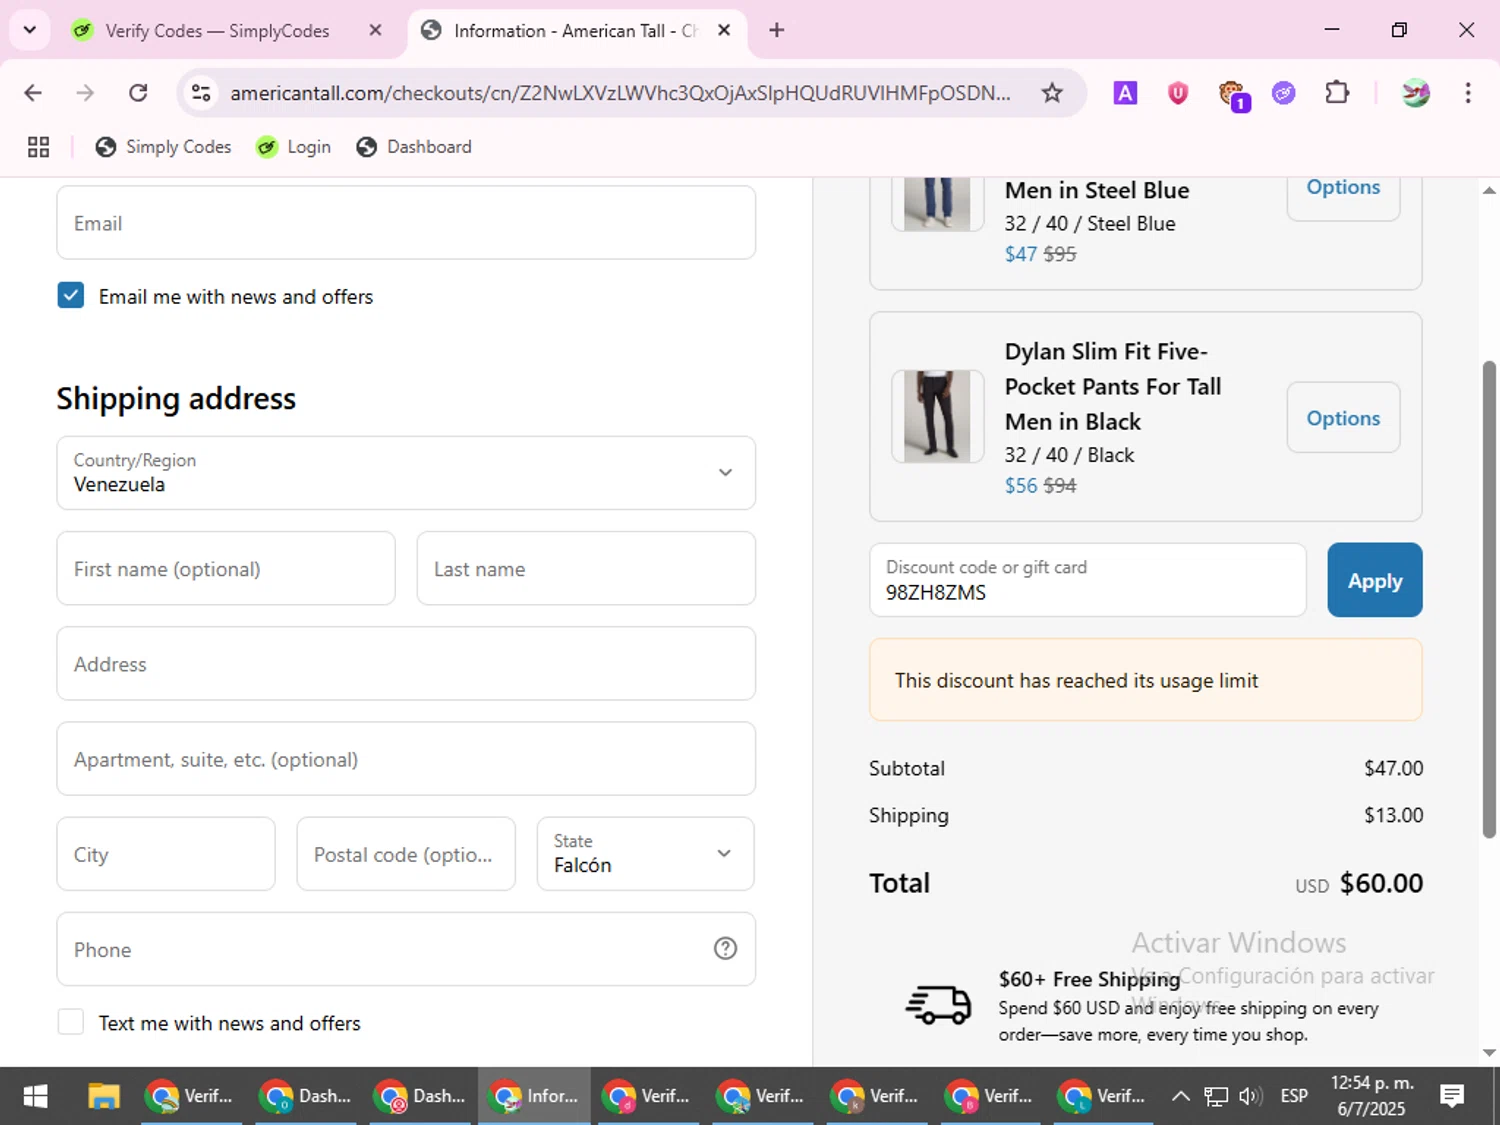
Task: Open the network icon in tray
Action: tap(1215, 1097)
